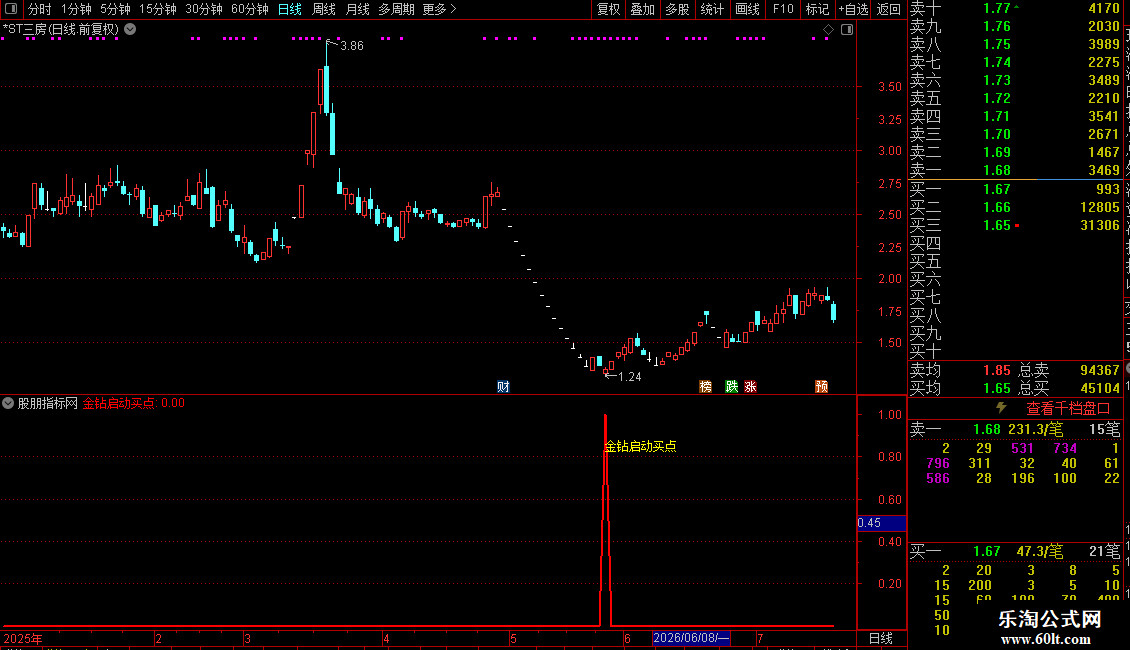Click the 标记 mark button
Screen dimensions: 1130x650
click(817, 9)
